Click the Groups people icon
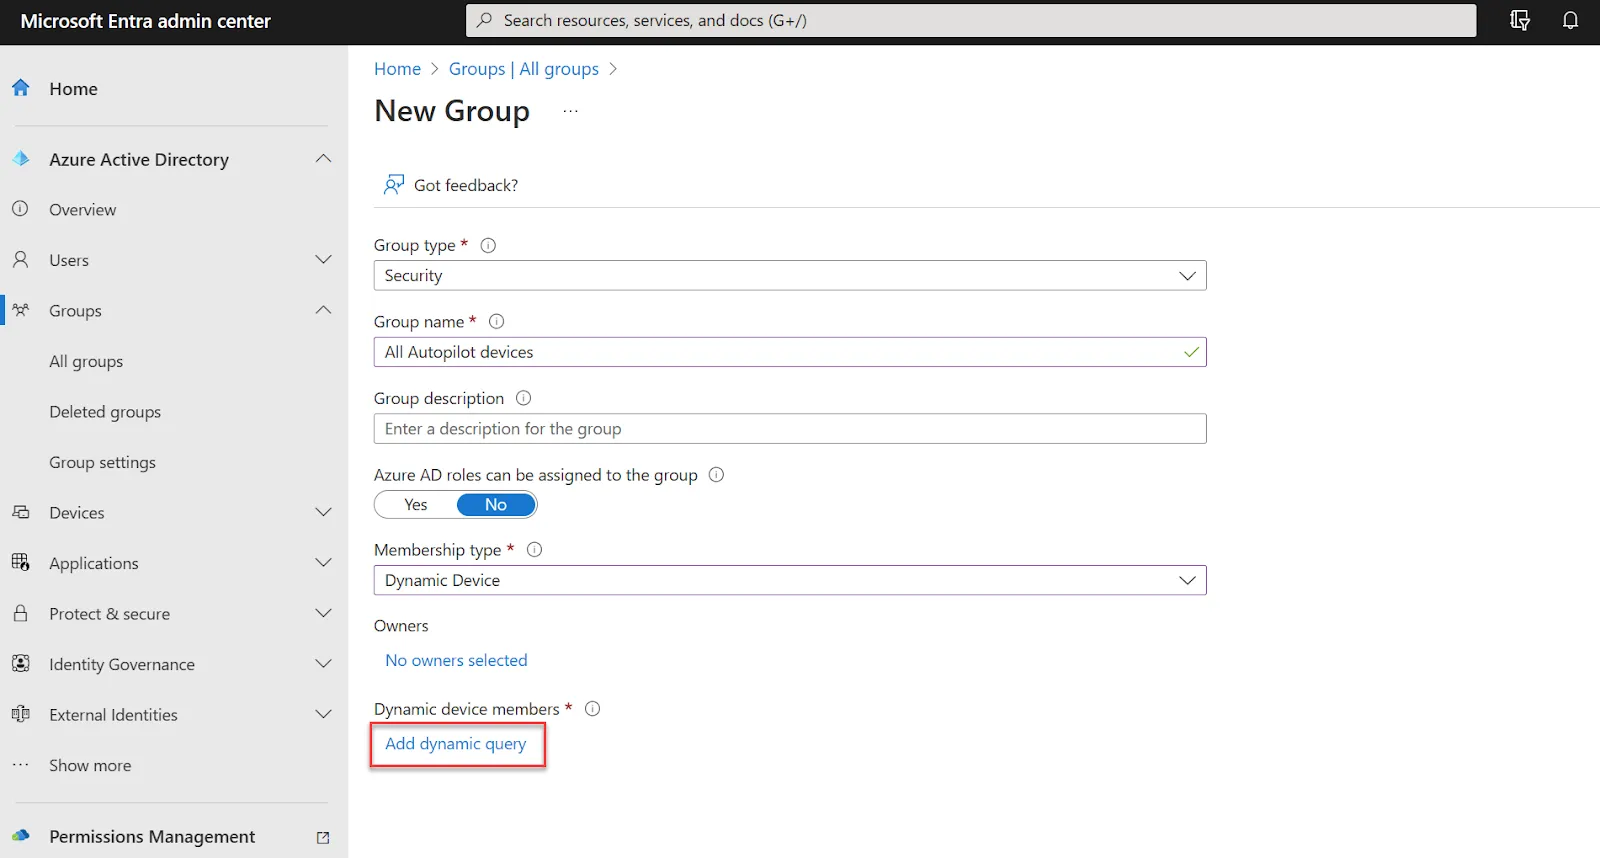This screenshot has width=1600, height=858. point(20,310)
